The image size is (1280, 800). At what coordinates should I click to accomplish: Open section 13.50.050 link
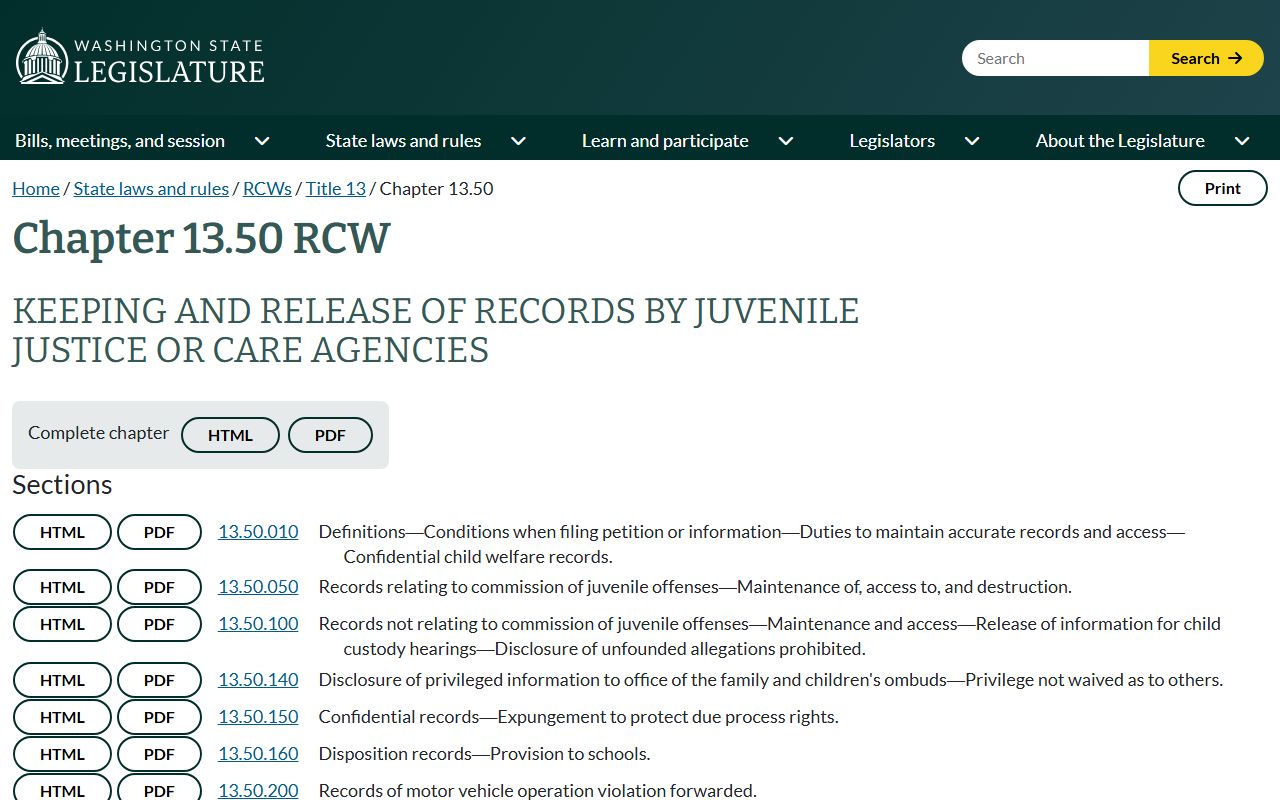pyautogui.click(x=258, y=587)
